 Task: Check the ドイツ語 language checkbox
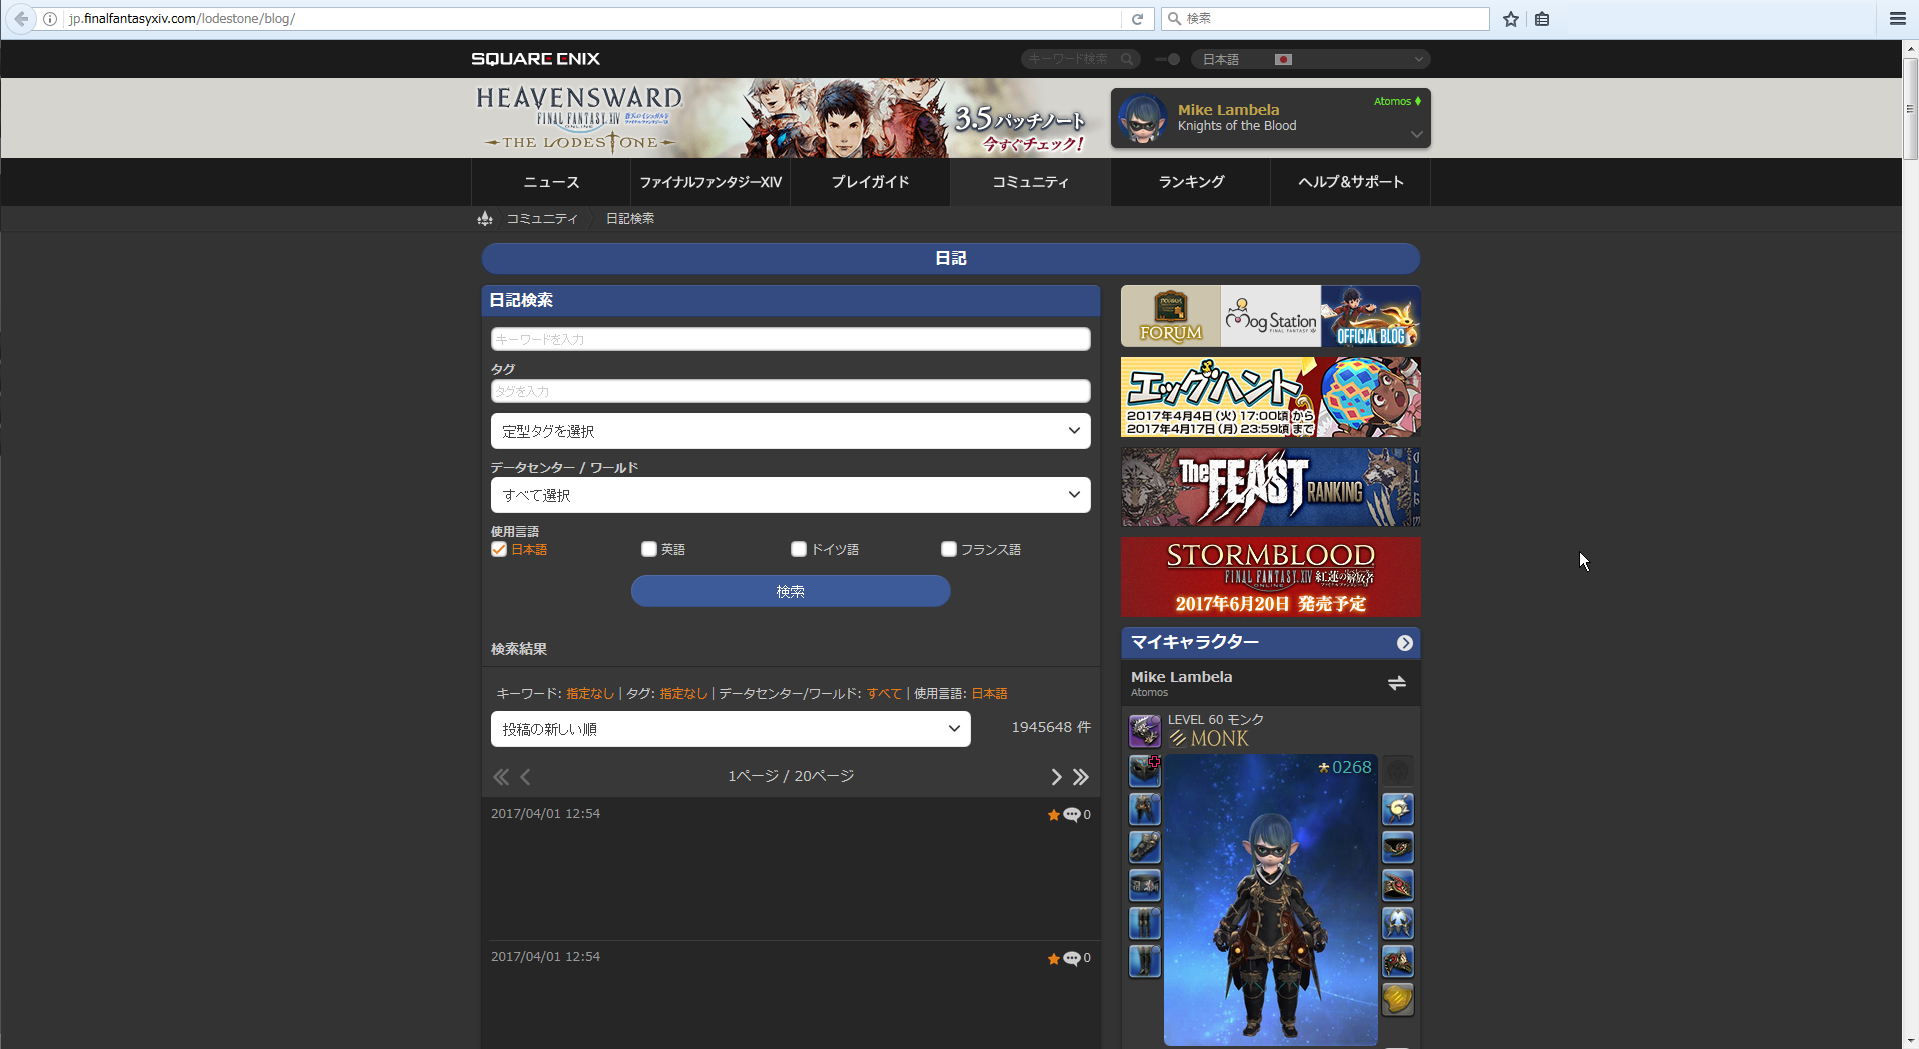pos(799,549)
